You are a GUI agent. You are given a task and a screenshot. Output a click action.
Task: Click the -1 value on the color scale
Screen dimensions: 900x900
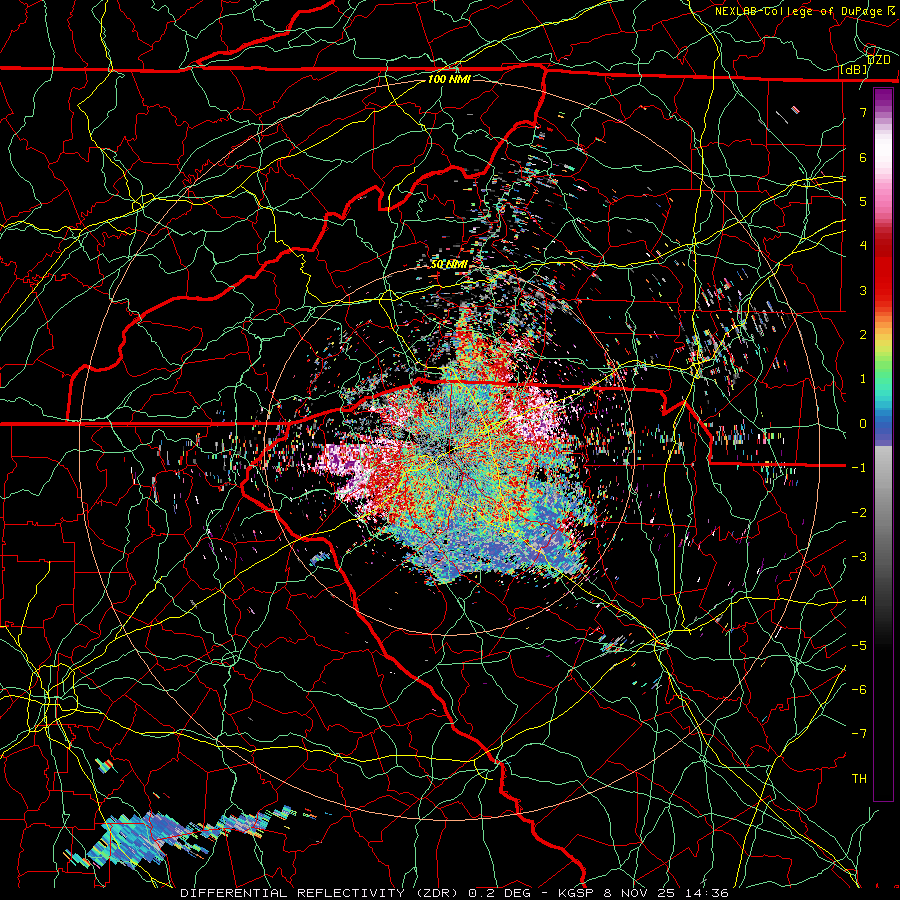click(859, 468)
